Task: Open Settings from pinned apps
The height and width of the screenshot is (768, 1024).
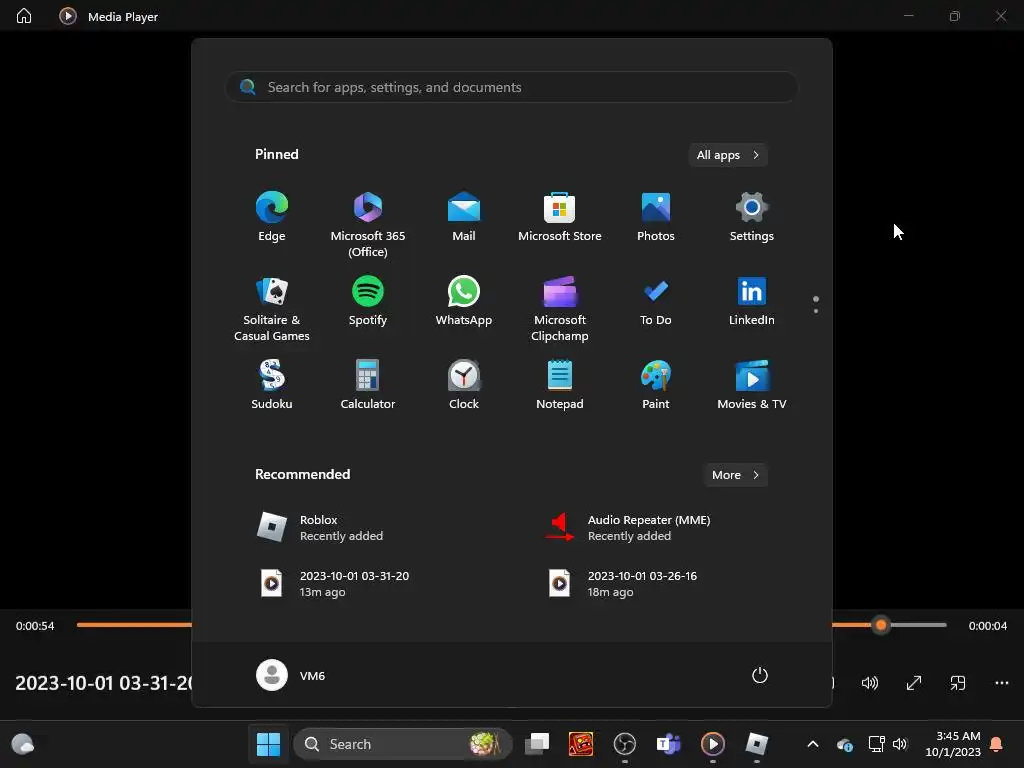Action: click(x=752, y=217)
